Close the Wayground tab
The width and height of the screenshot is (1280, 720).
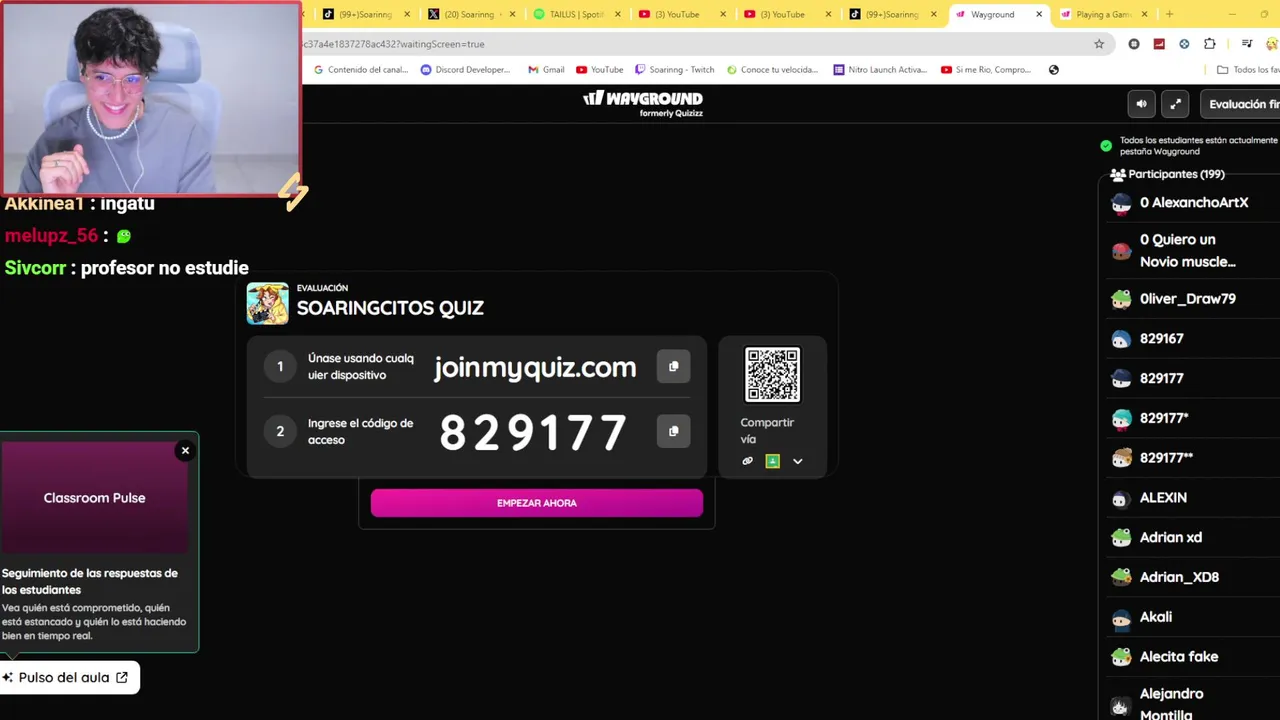click(x=1039, y=14)
